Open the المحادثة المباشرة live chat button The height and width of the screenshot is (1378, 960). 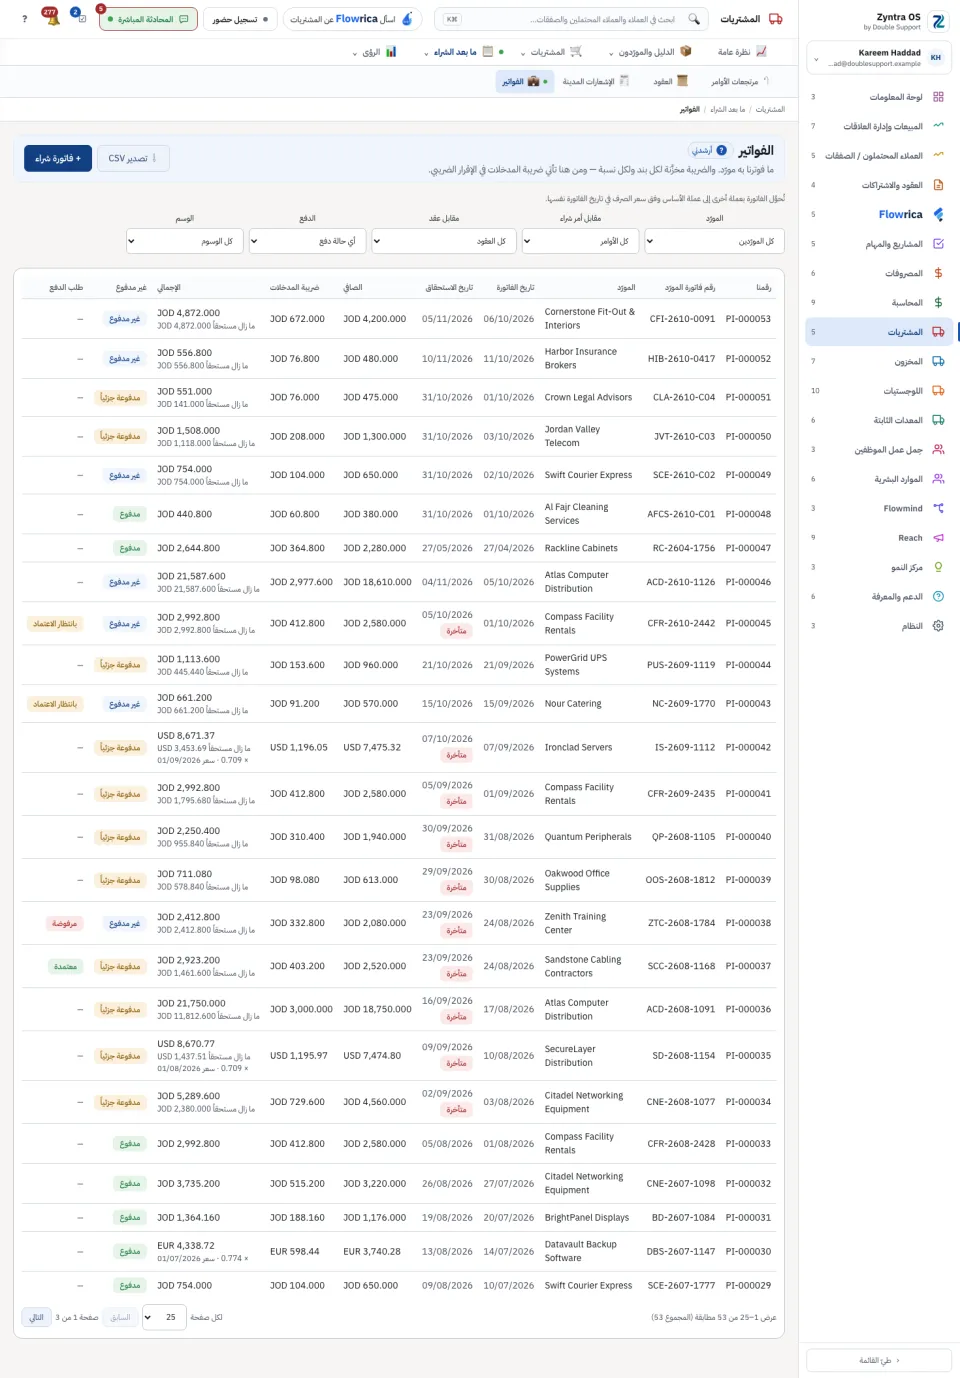[x=148, y=19]
